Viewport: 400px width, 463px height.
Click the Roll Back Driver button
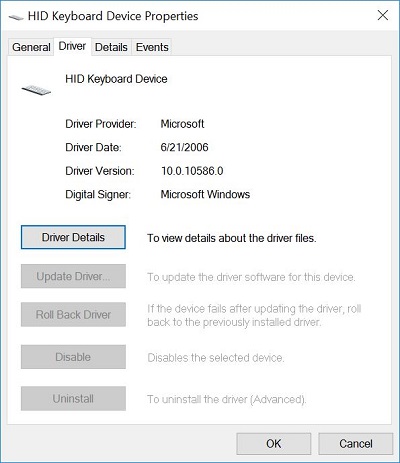point(73,314)
